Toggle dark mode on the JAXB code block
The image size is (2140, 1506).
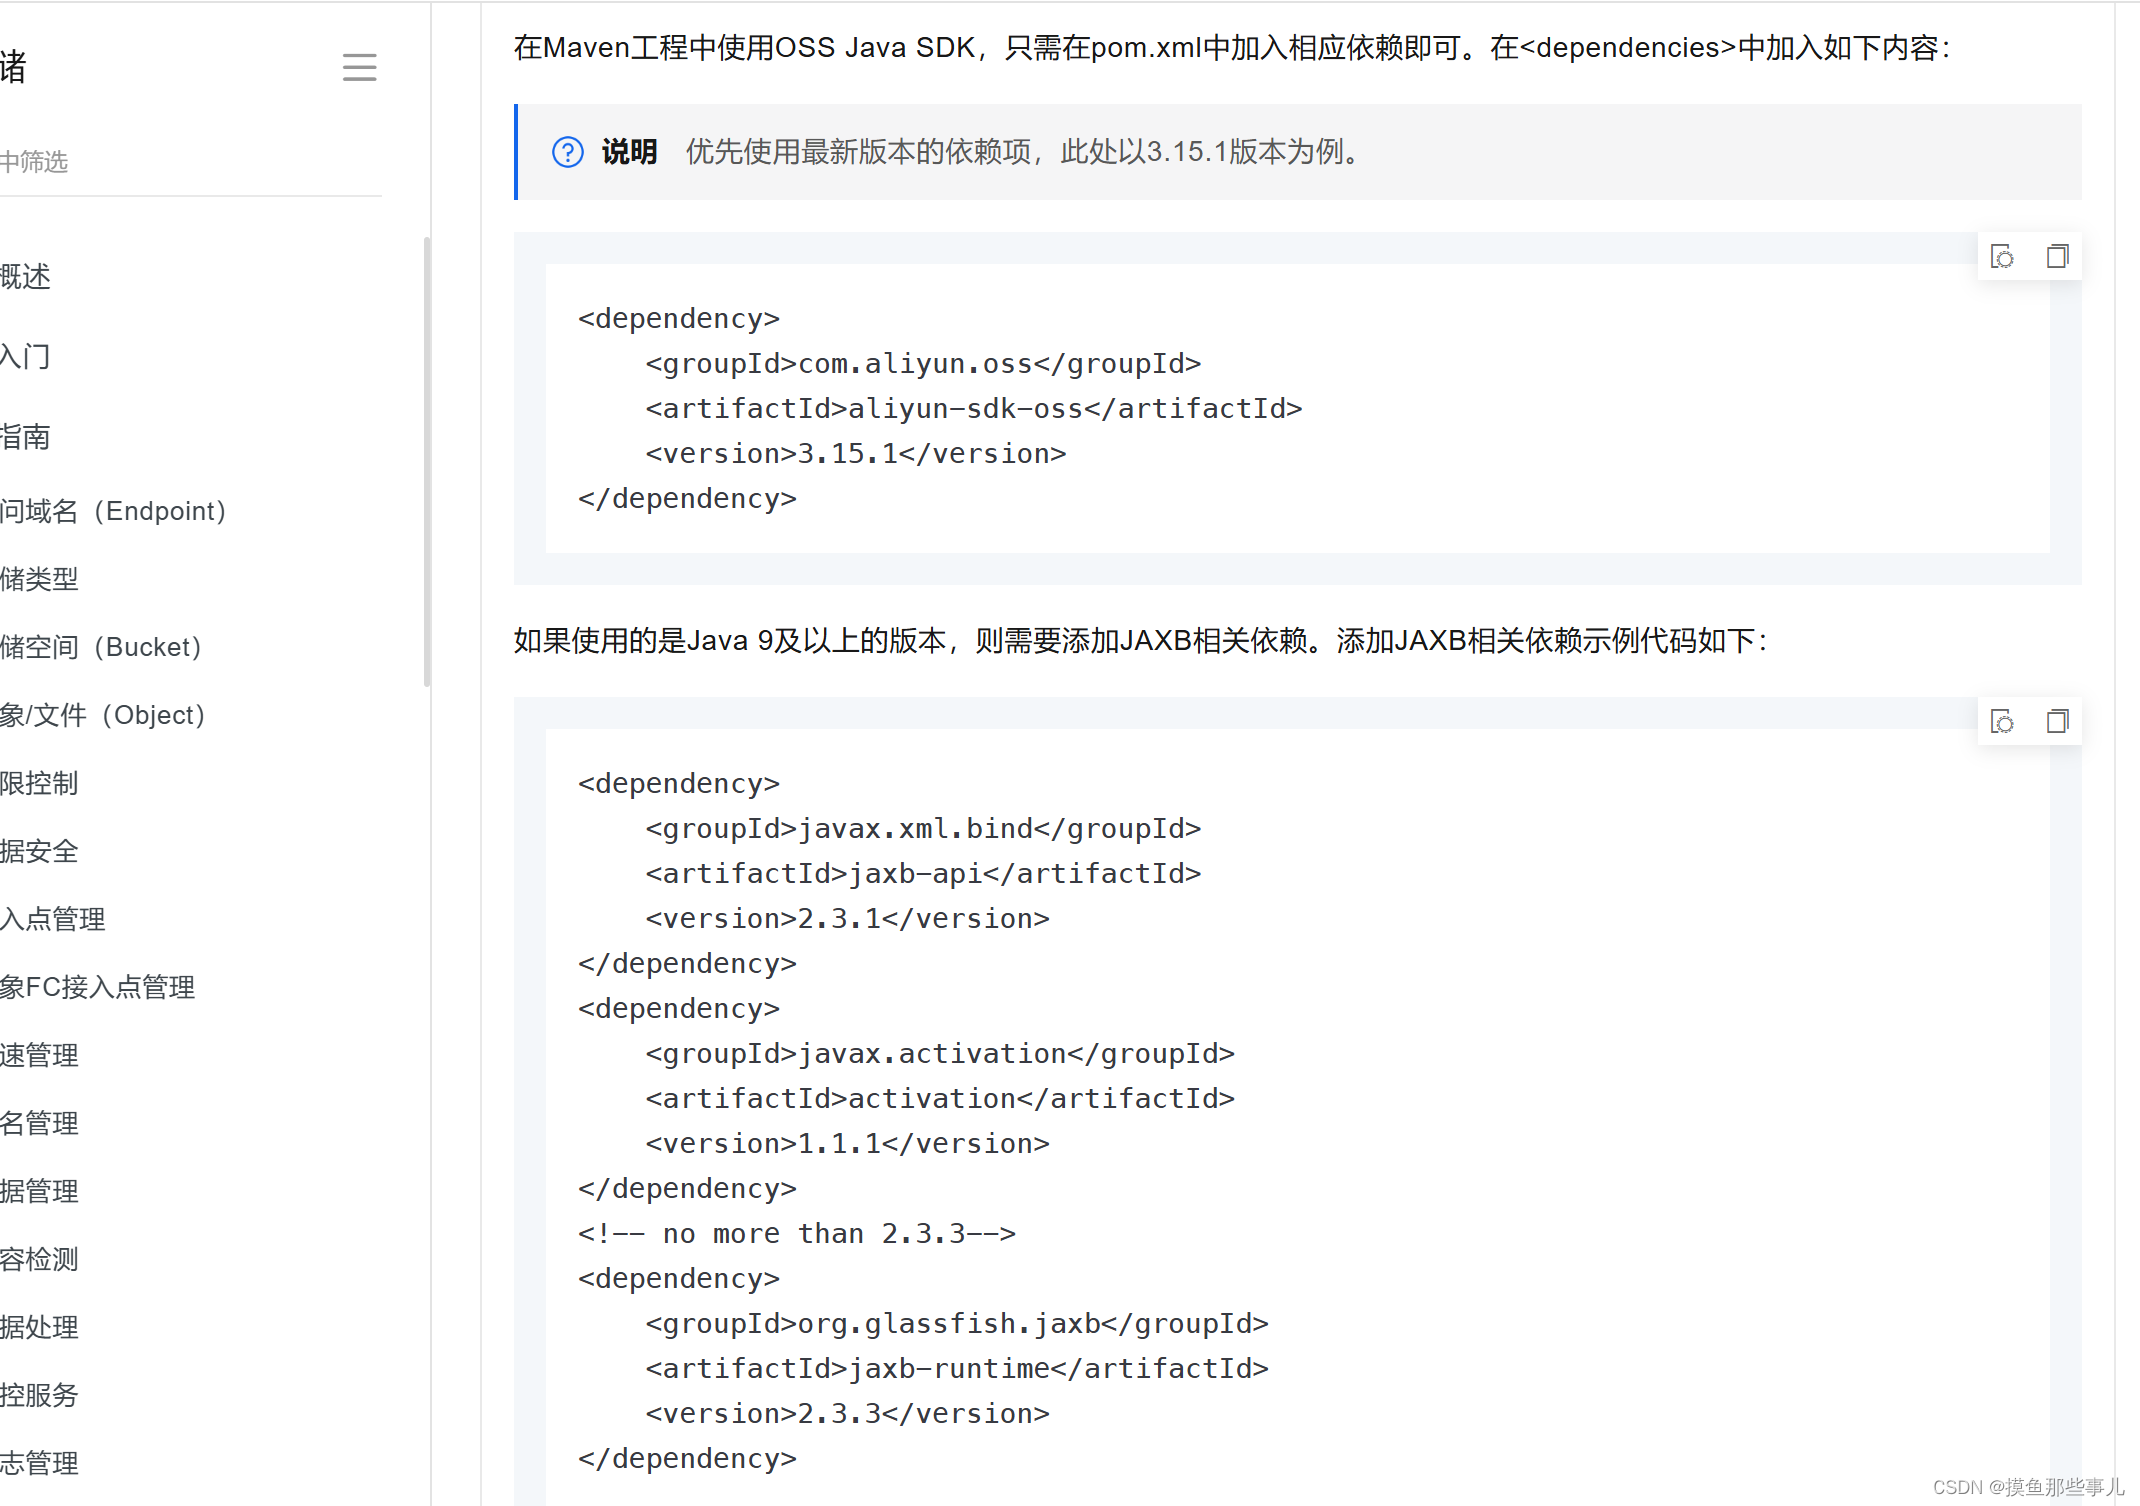[x=2002, y=722]
